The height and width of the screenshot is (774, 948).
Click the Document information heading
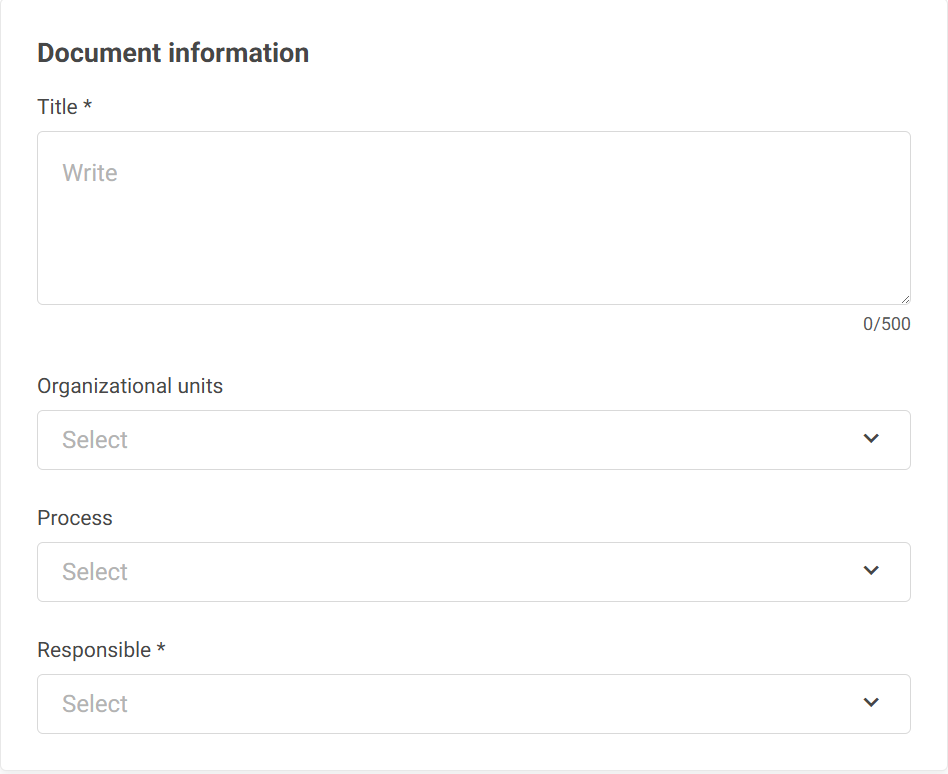173,53
